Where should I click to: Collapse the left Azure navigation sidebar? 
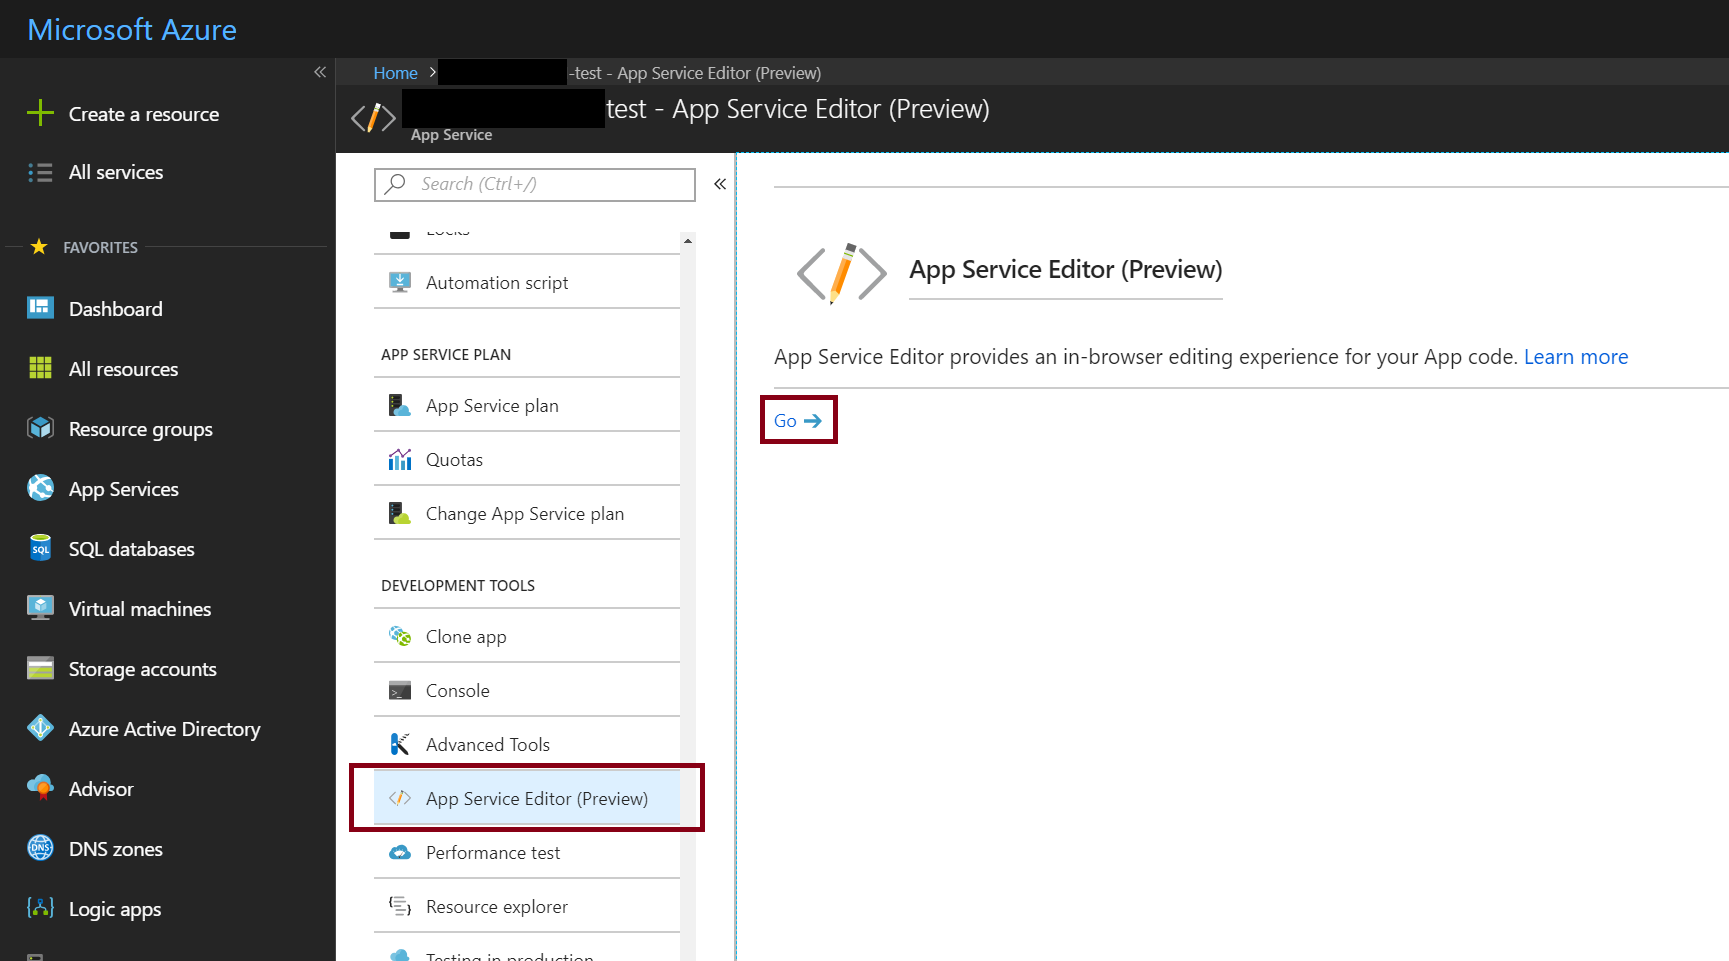(320, 72)
